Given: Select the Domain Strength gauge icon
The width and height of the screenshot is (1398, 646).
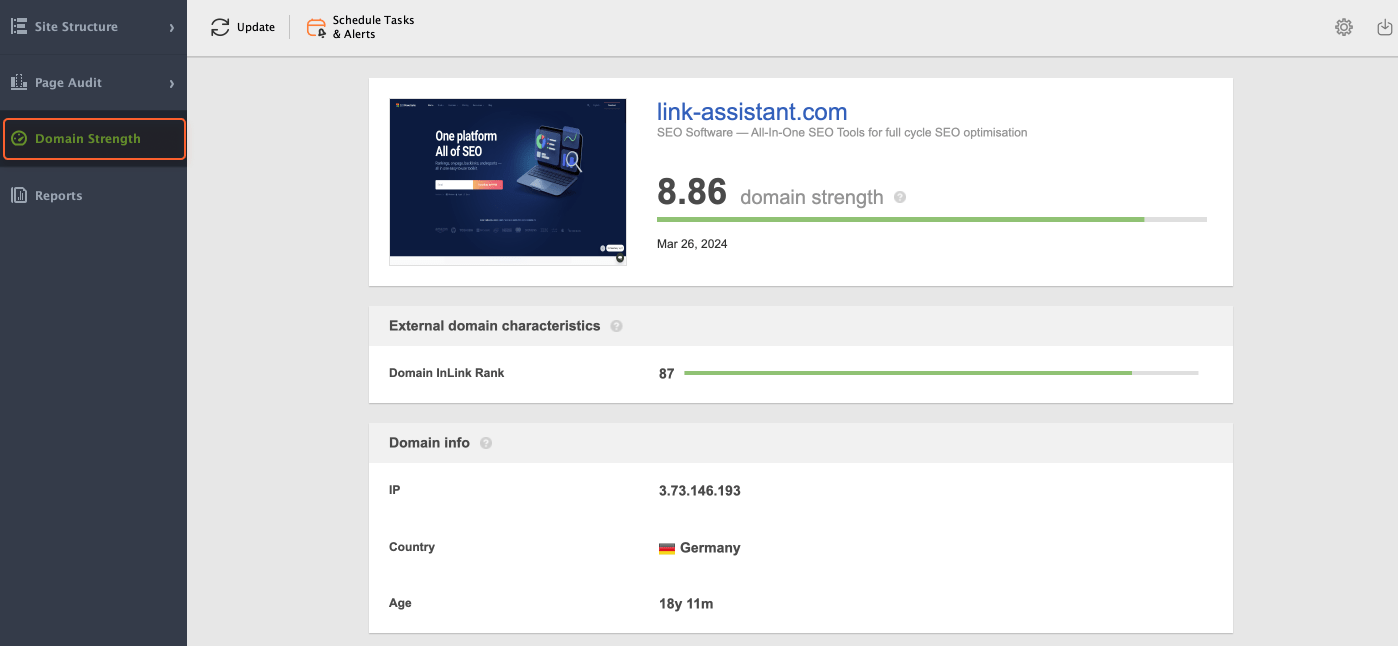Looking at the screenshot, I should point(18,139).
